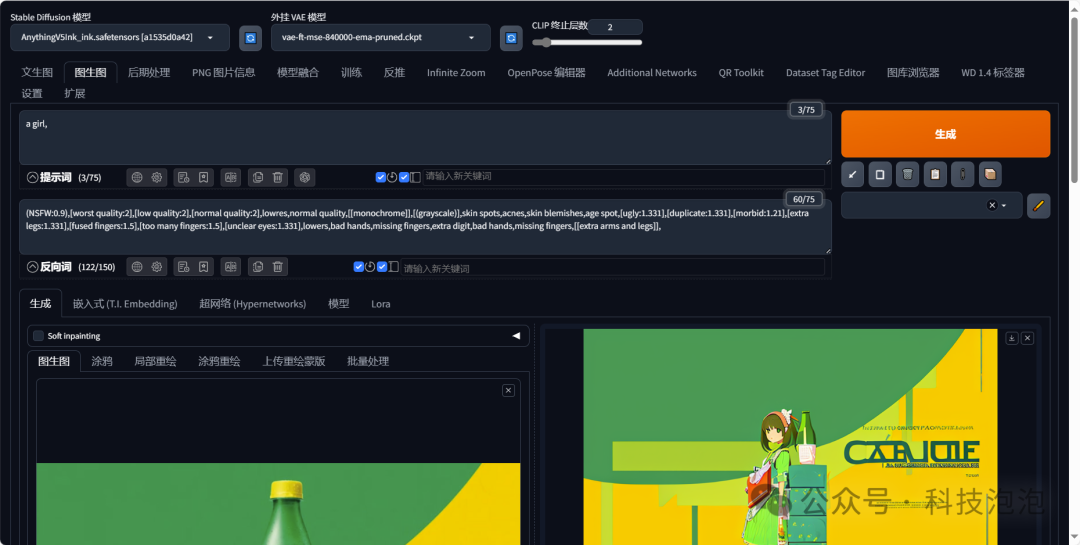The width and height of the screenshot is (1080, 545).
Task: Adjust the CLIP 终止层数 slider
Action: pyautogui.click(x=587, y=43)
